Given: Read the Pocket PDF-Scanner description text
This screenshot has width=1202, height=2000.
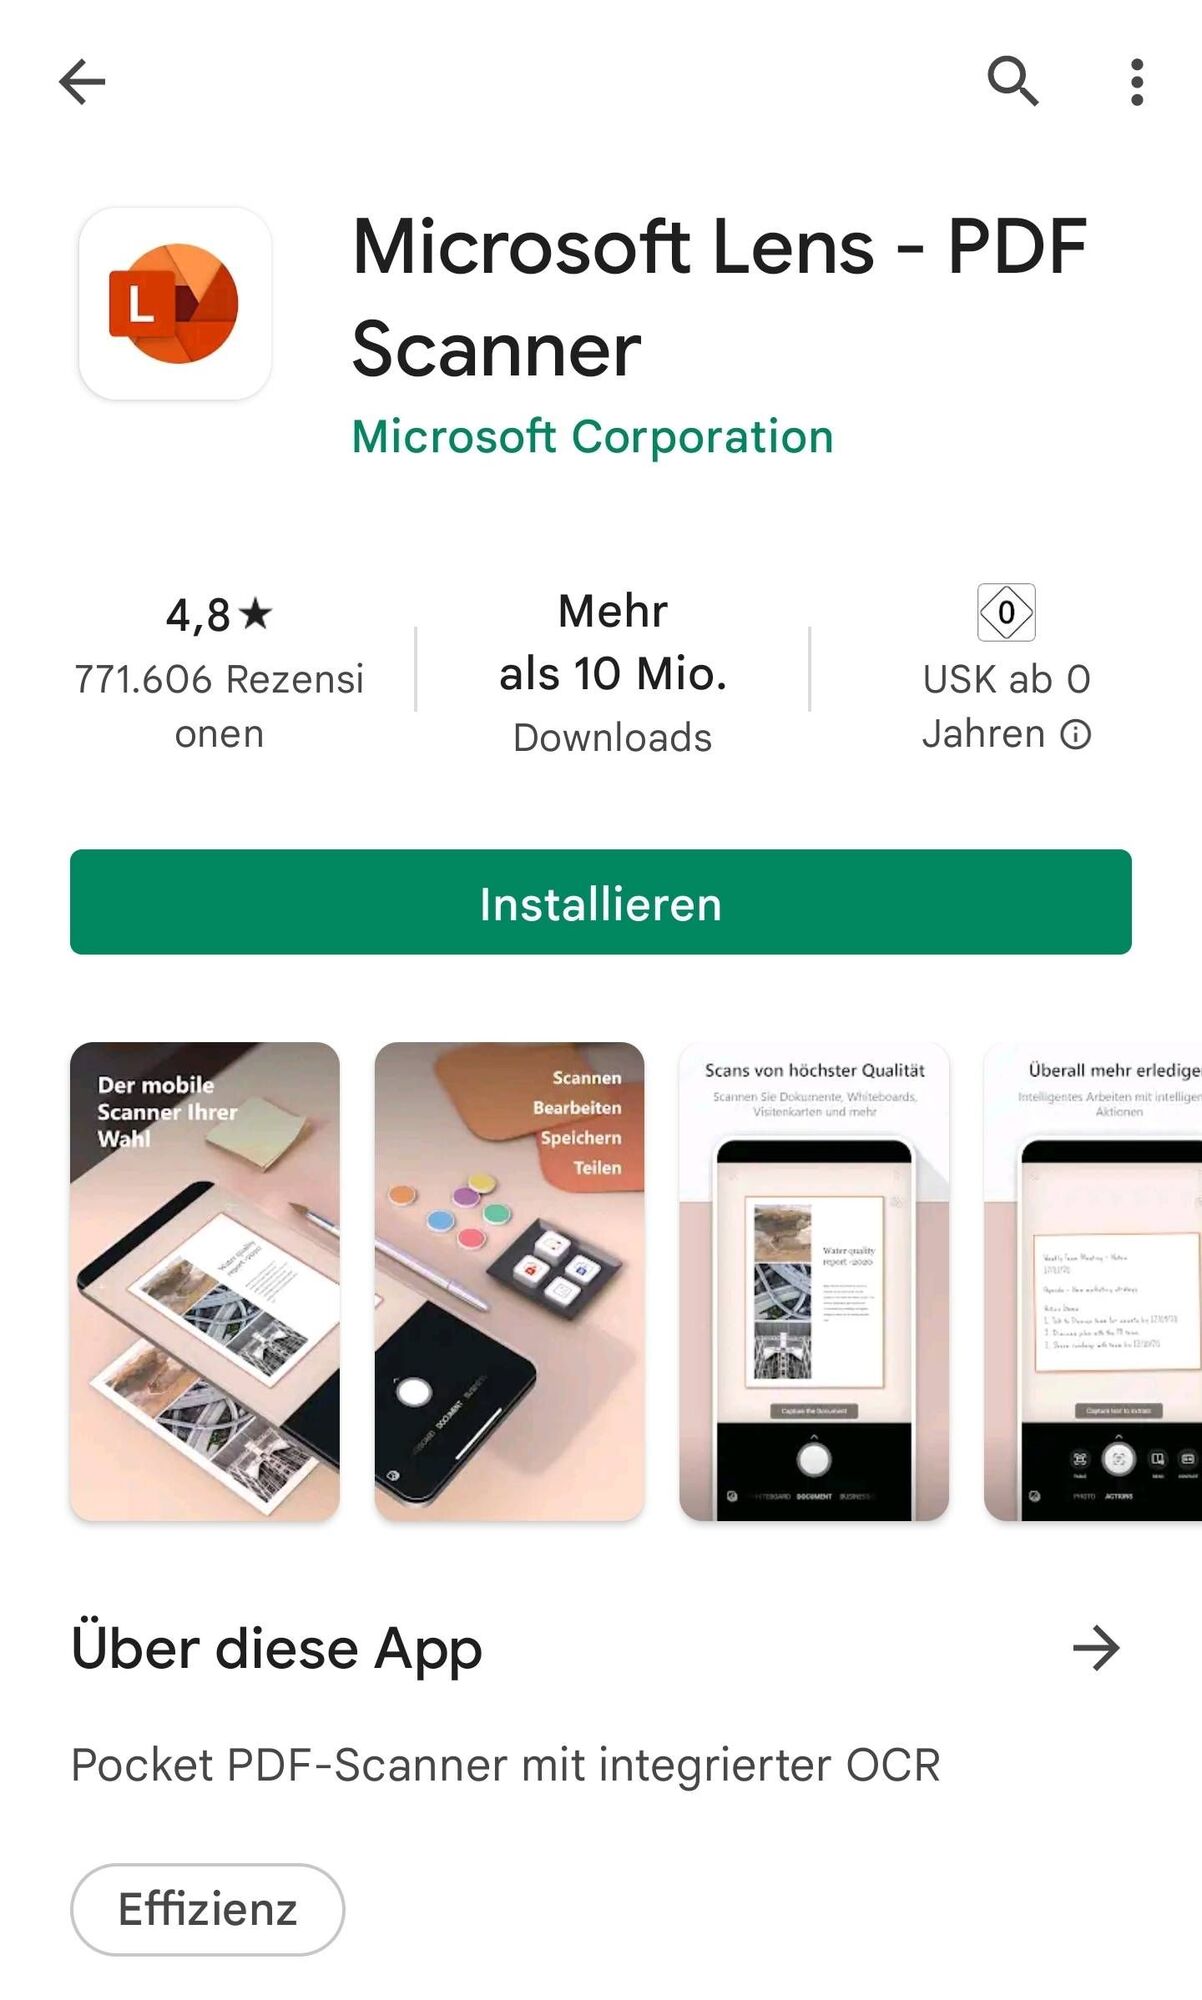Looking at the screenshot, I should tap(506, 1765).
